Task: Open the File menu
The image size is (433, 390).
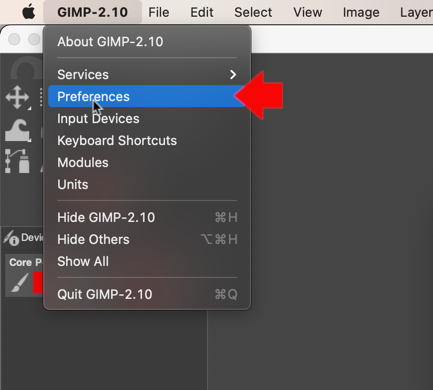Action: tap(159, 12)
